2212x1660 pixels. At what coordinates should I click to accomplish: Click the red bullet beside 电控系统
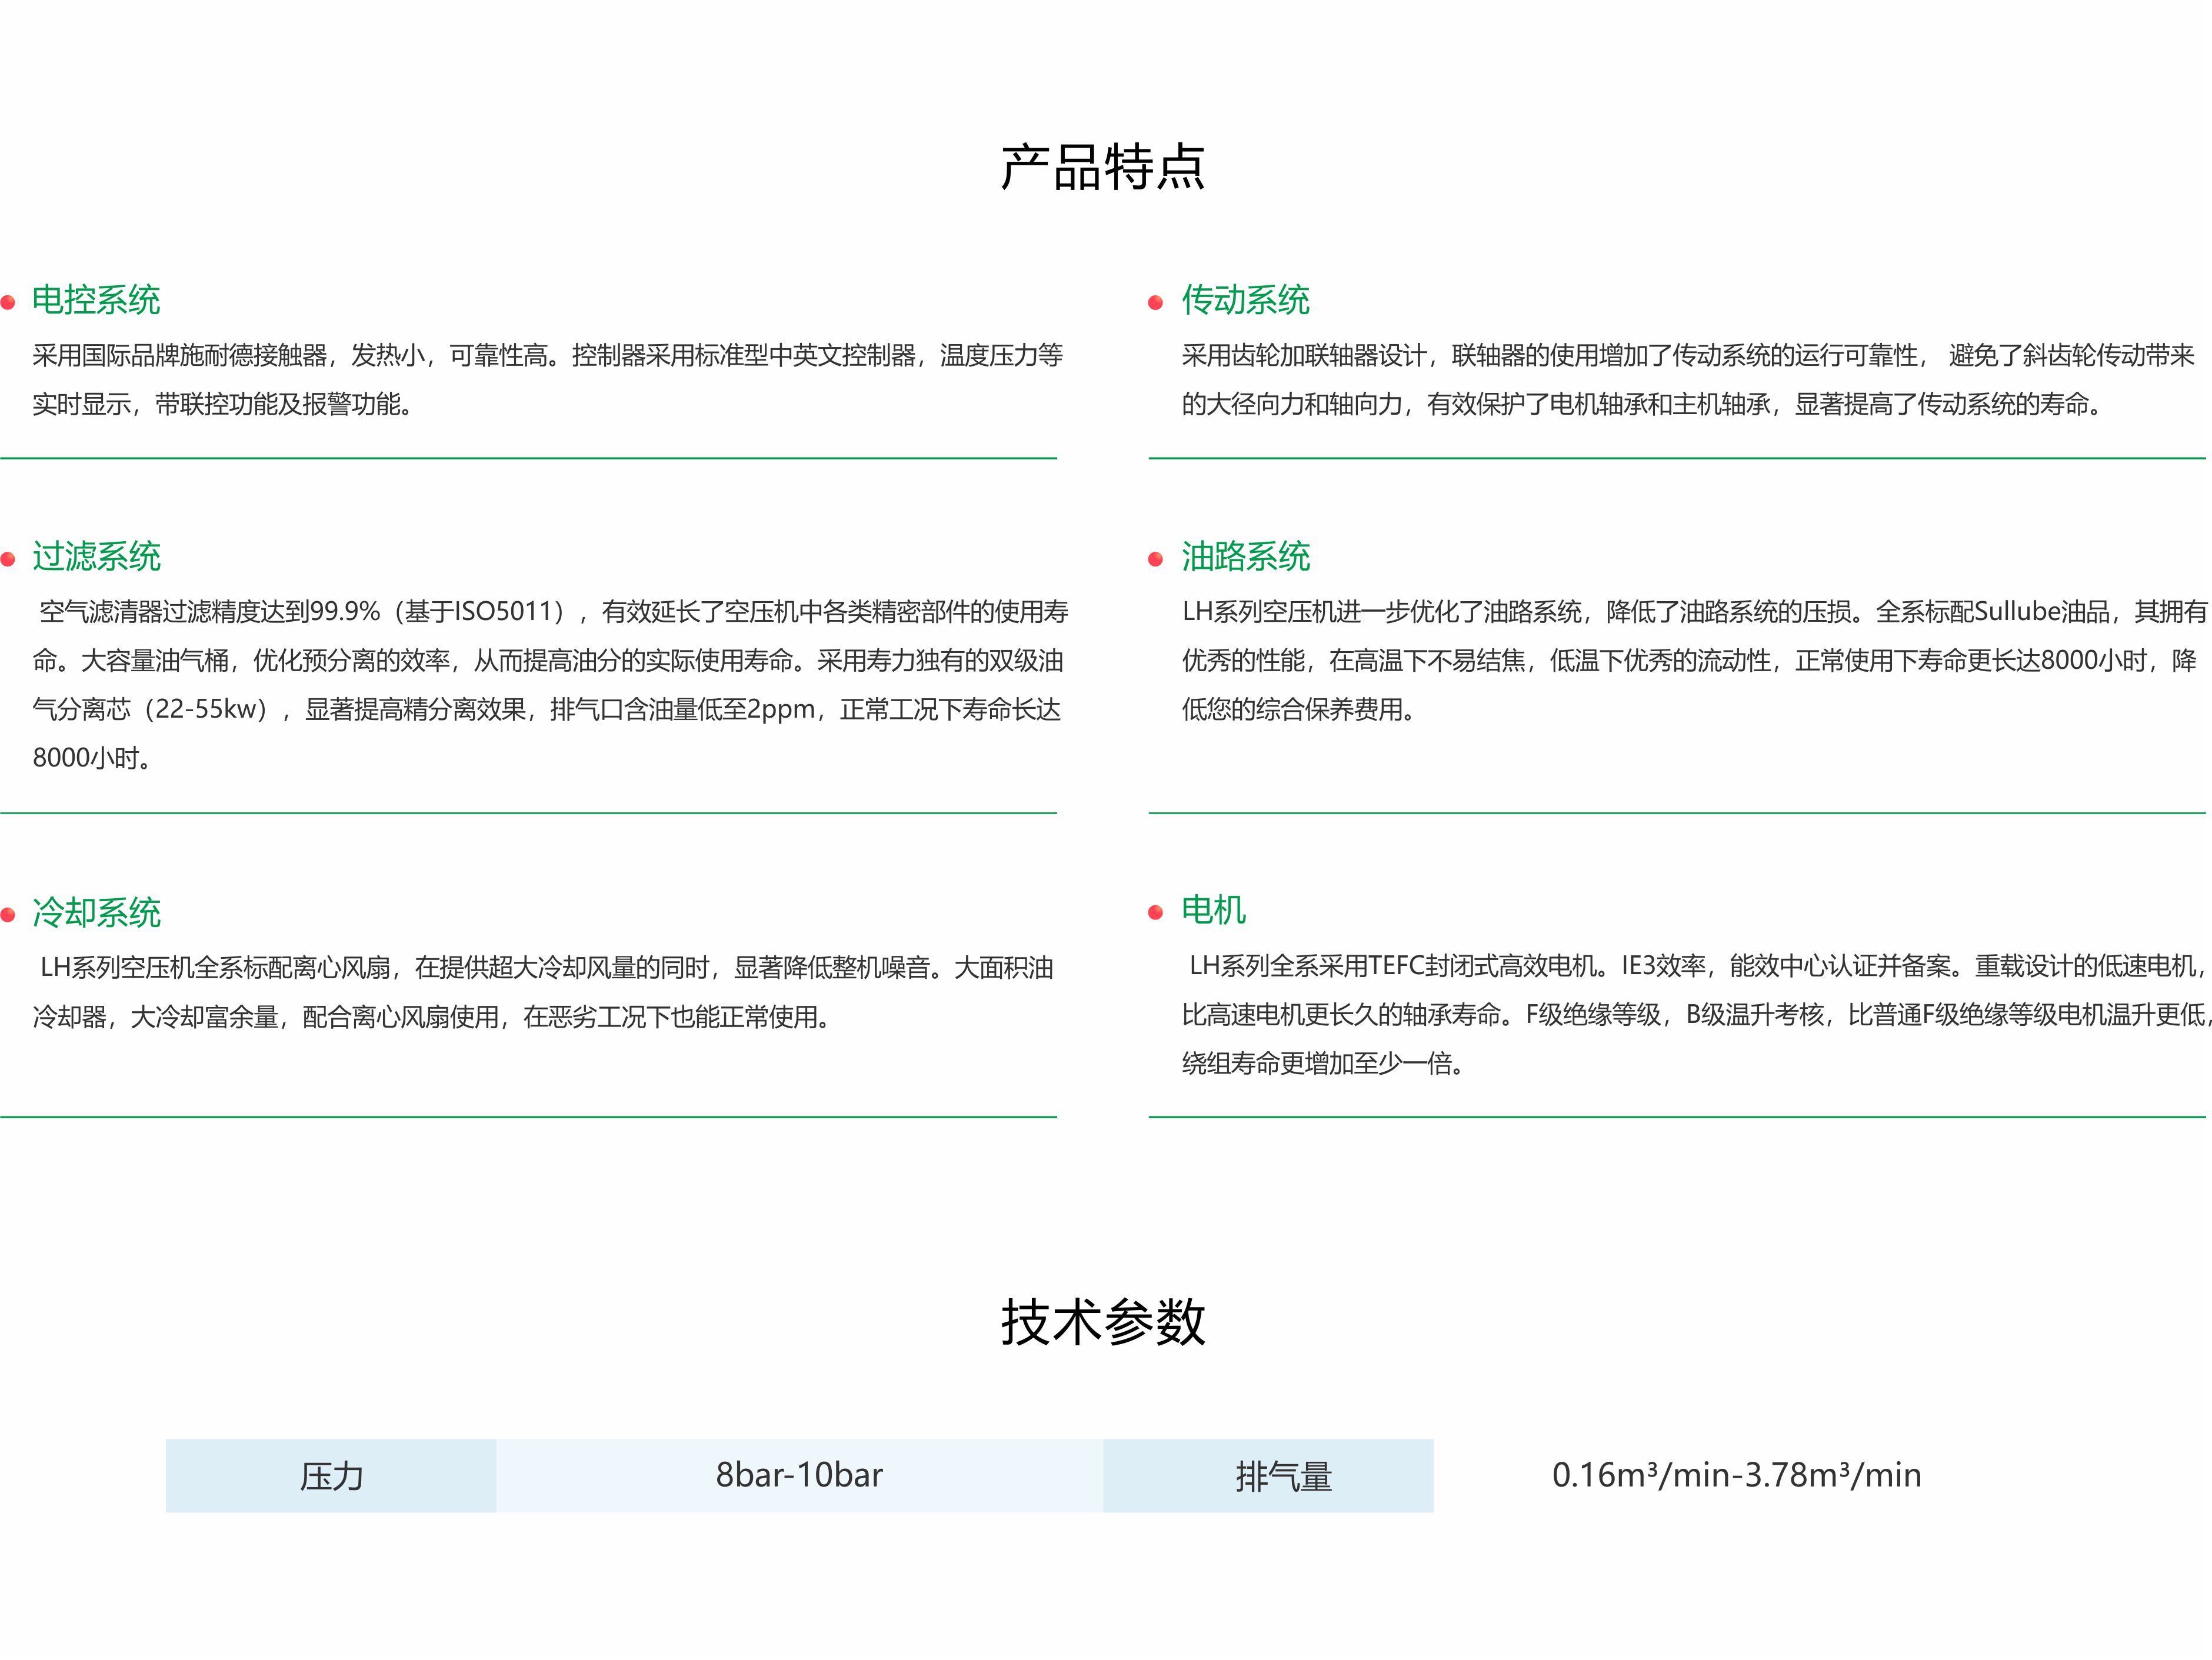pos(8,302)
